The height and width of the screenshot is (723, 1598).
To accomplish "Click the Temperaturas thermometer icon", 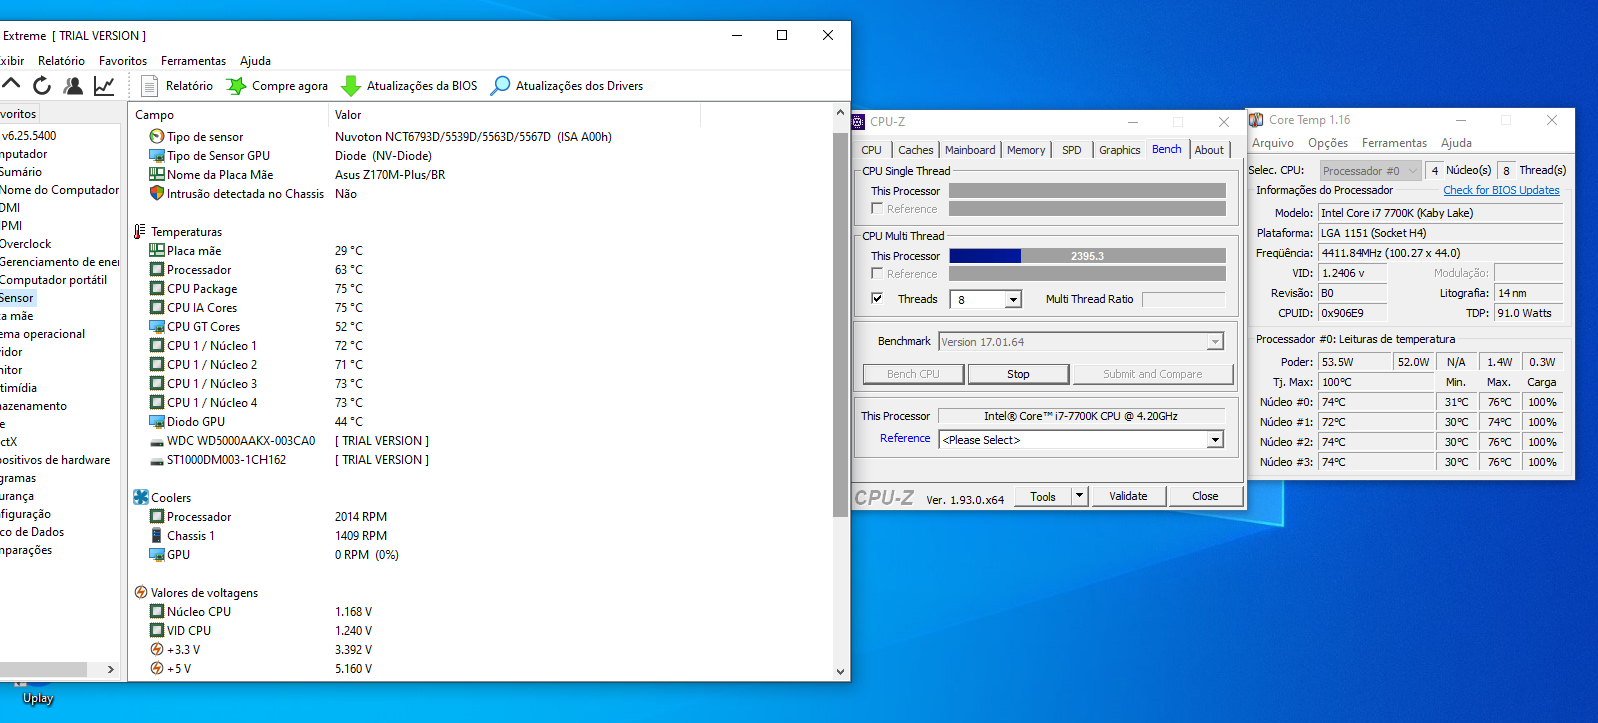I will click(x=140, y=232).
